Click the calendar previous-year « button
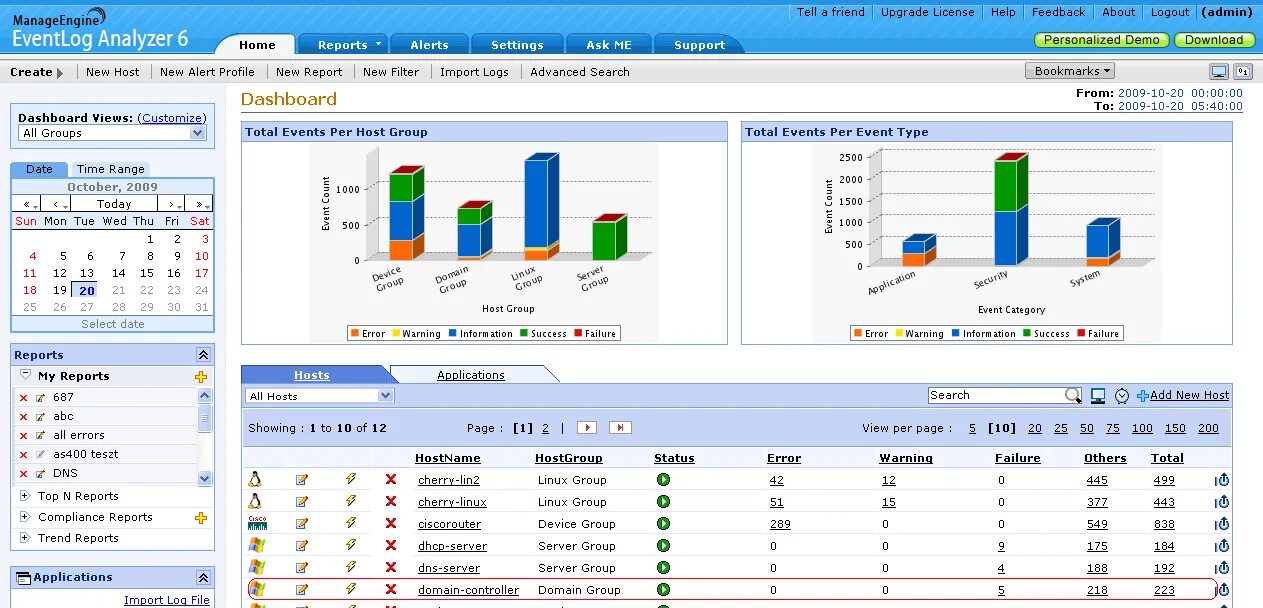 [x=26, y=204]
